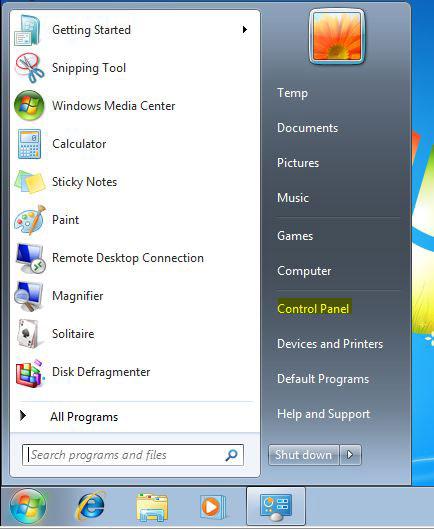Select Remote Desktop Connection text label

[x=128, y=258]
